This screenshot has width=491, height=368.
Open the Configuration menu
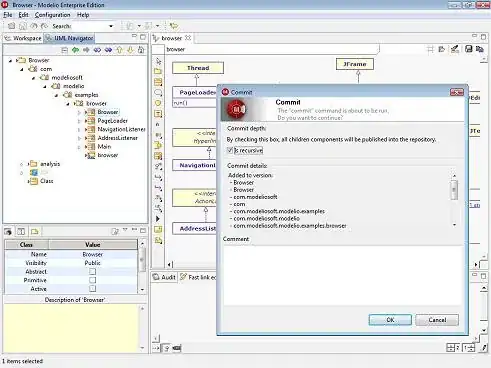[52, 15]
